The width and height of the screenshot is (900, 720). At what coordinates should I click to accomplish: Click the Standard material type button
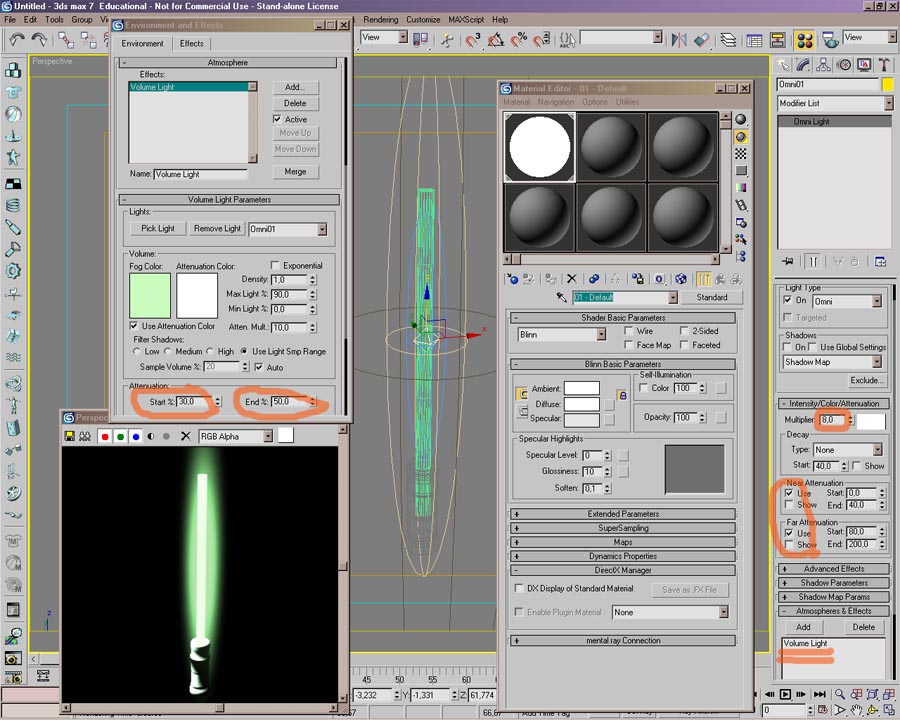(x=712, y=297)
